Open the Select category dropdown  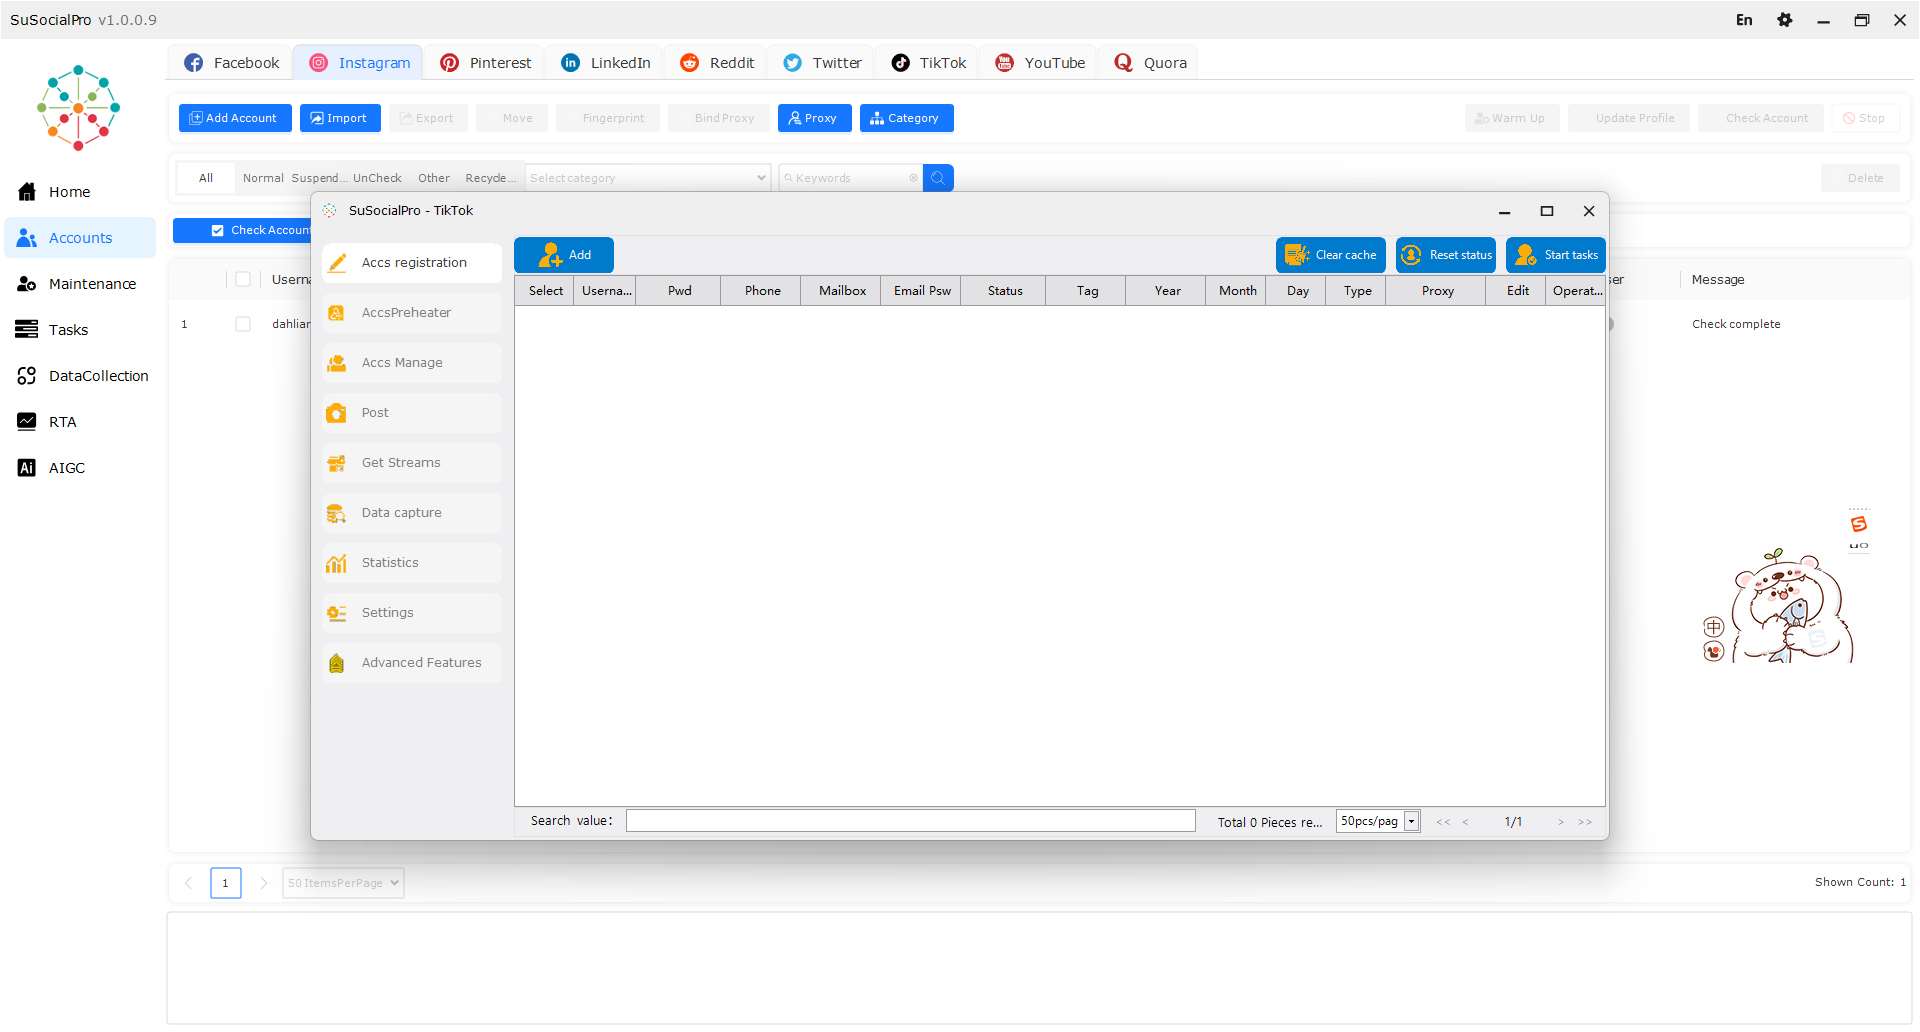coord(648,178)
